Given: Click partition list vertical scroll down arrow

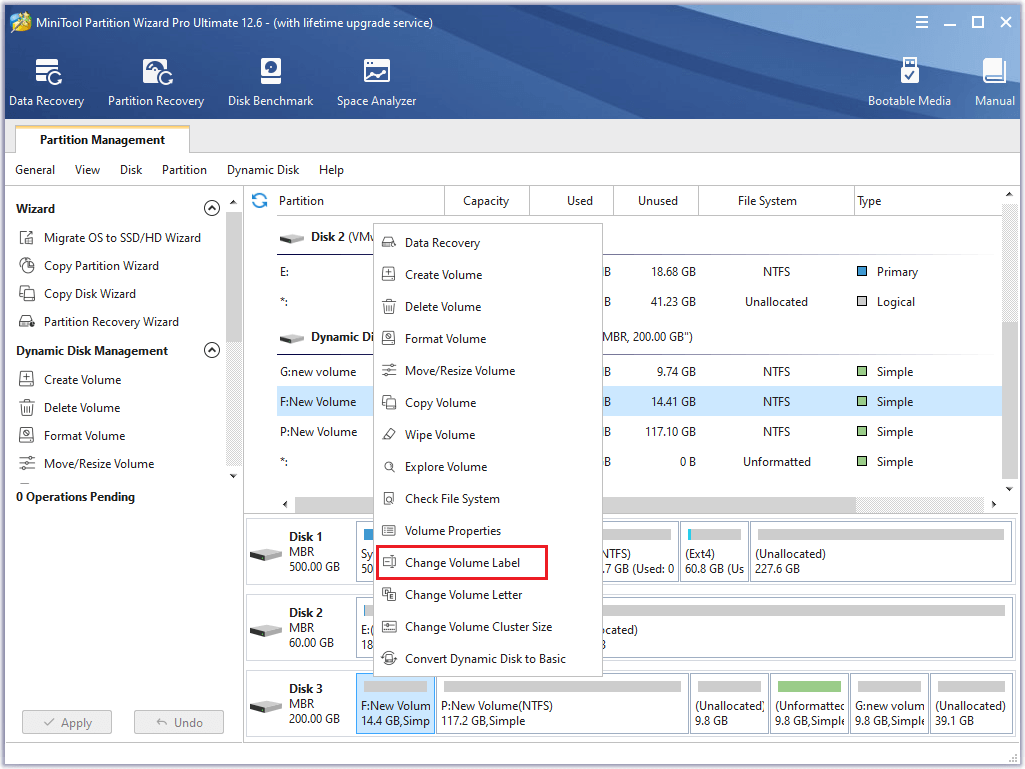Looking at the screenshot, I should (x=1009, y=488).
